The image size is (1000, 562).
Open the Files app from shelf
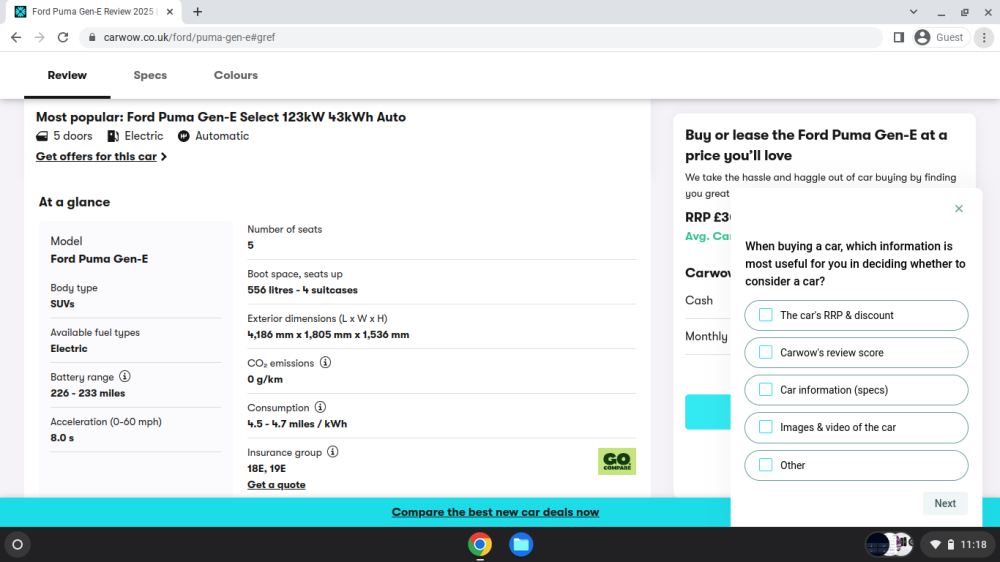pyautogui.click(x=521, y=545)
